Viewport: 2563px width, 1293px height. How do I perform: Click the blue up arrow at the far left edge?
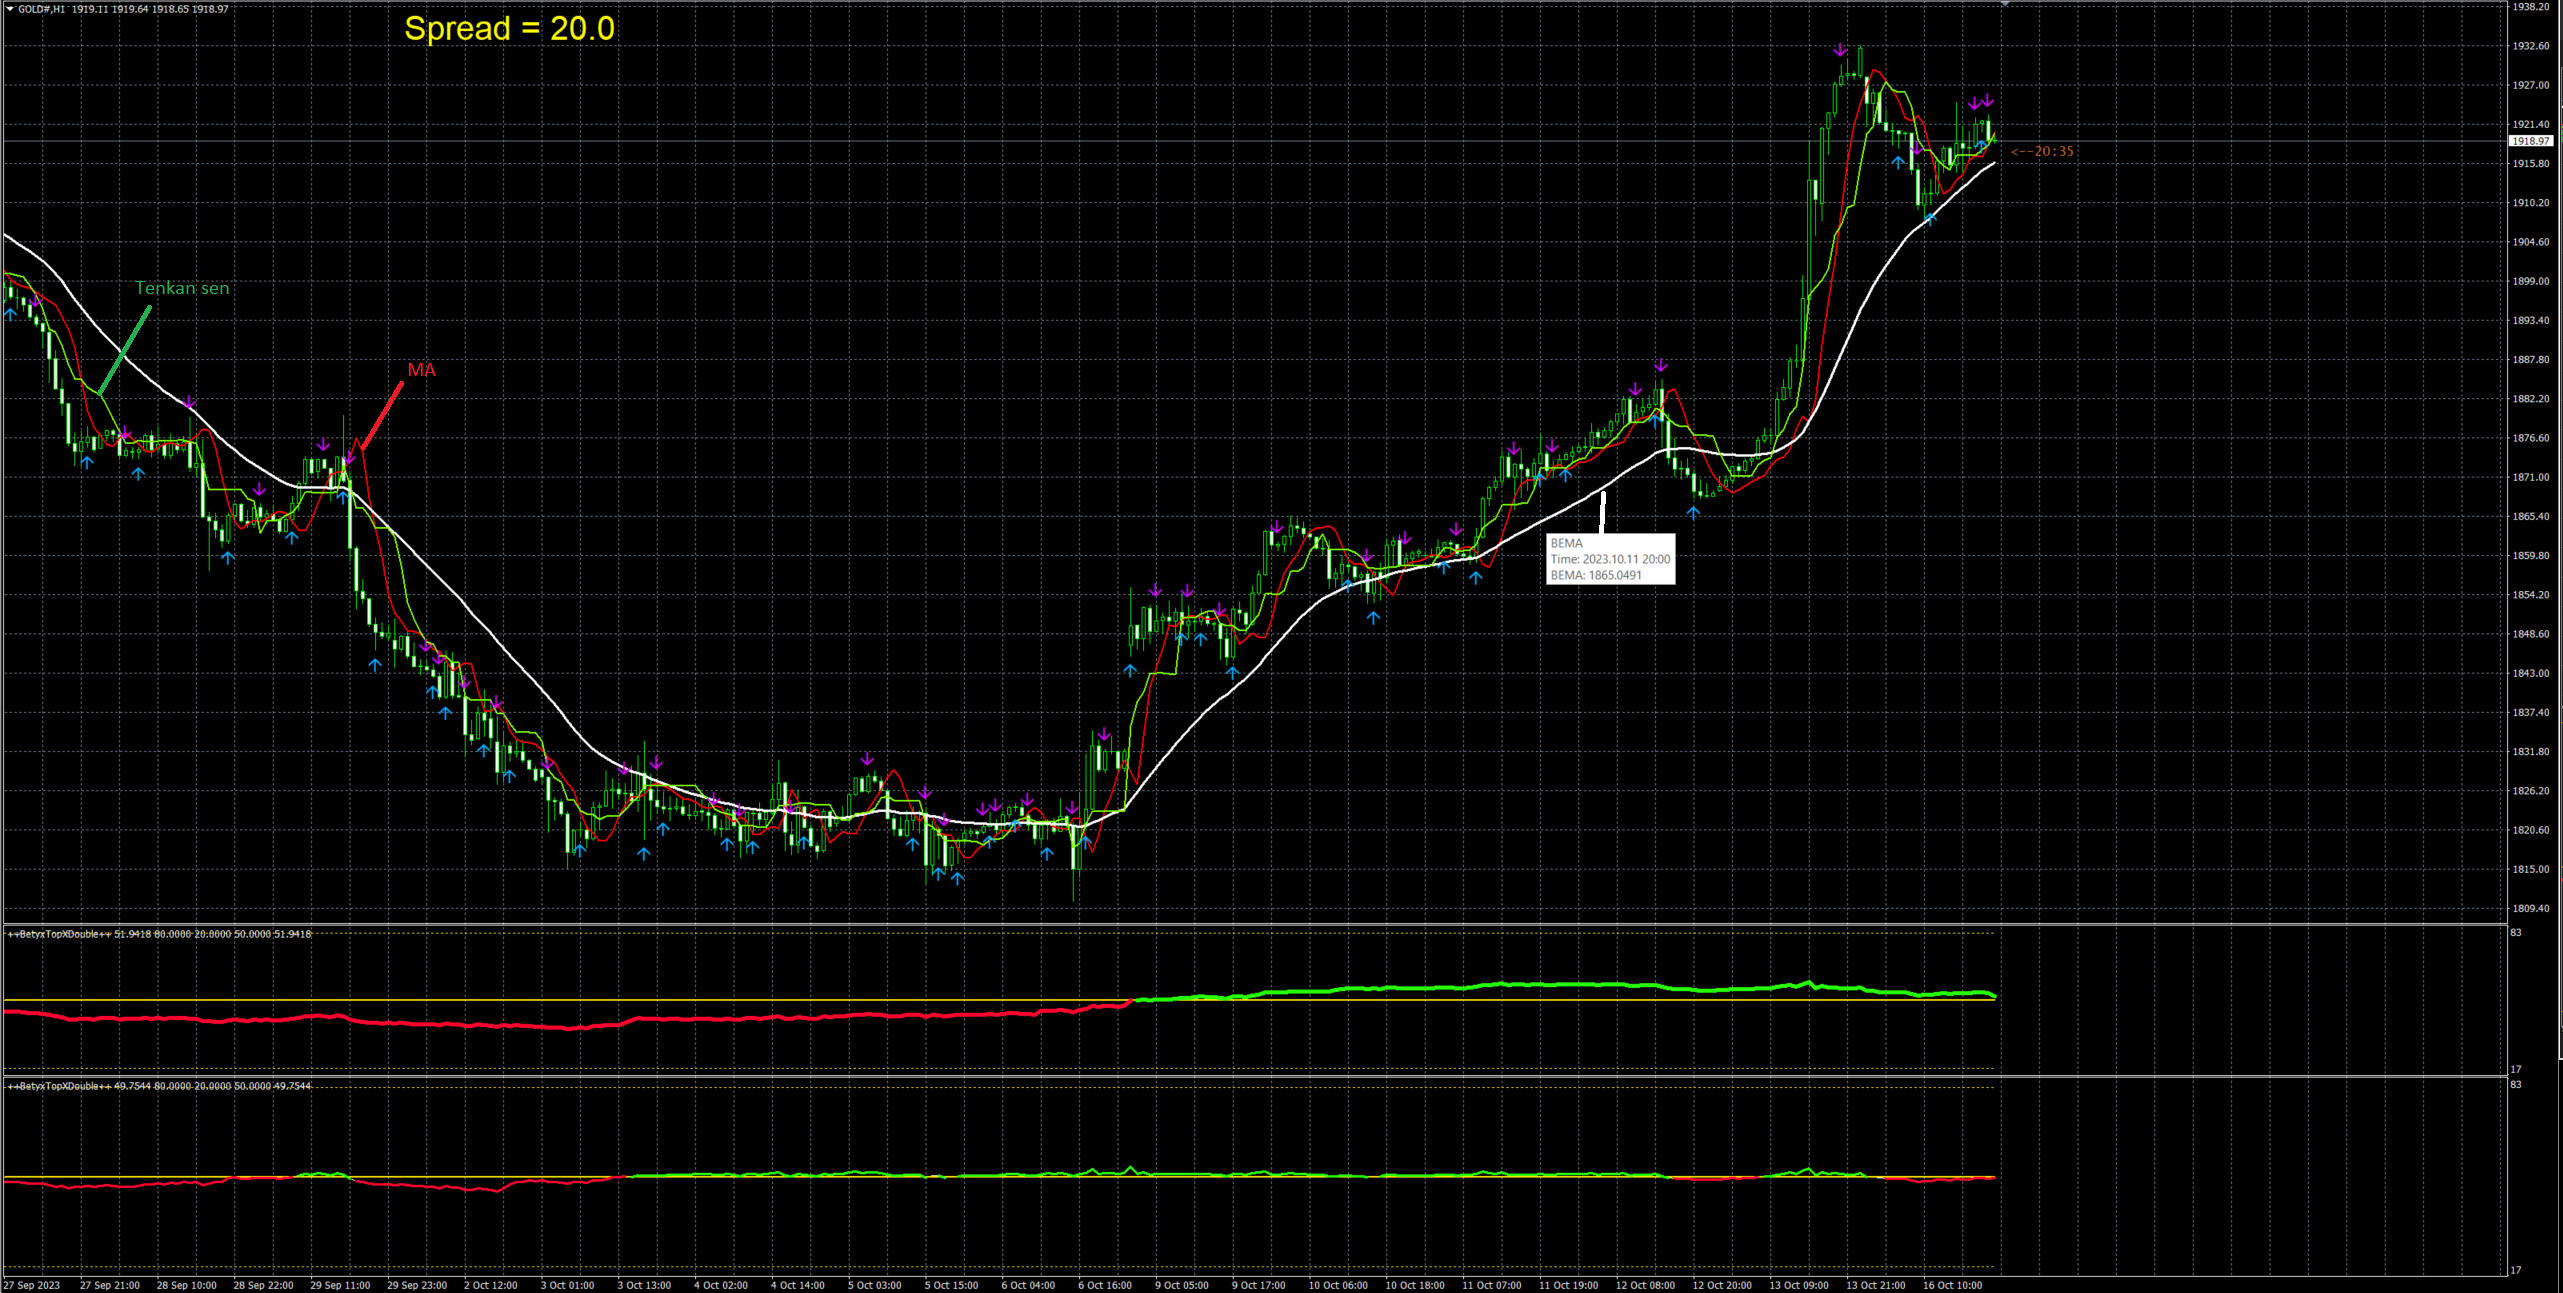(x=11, y=315)
